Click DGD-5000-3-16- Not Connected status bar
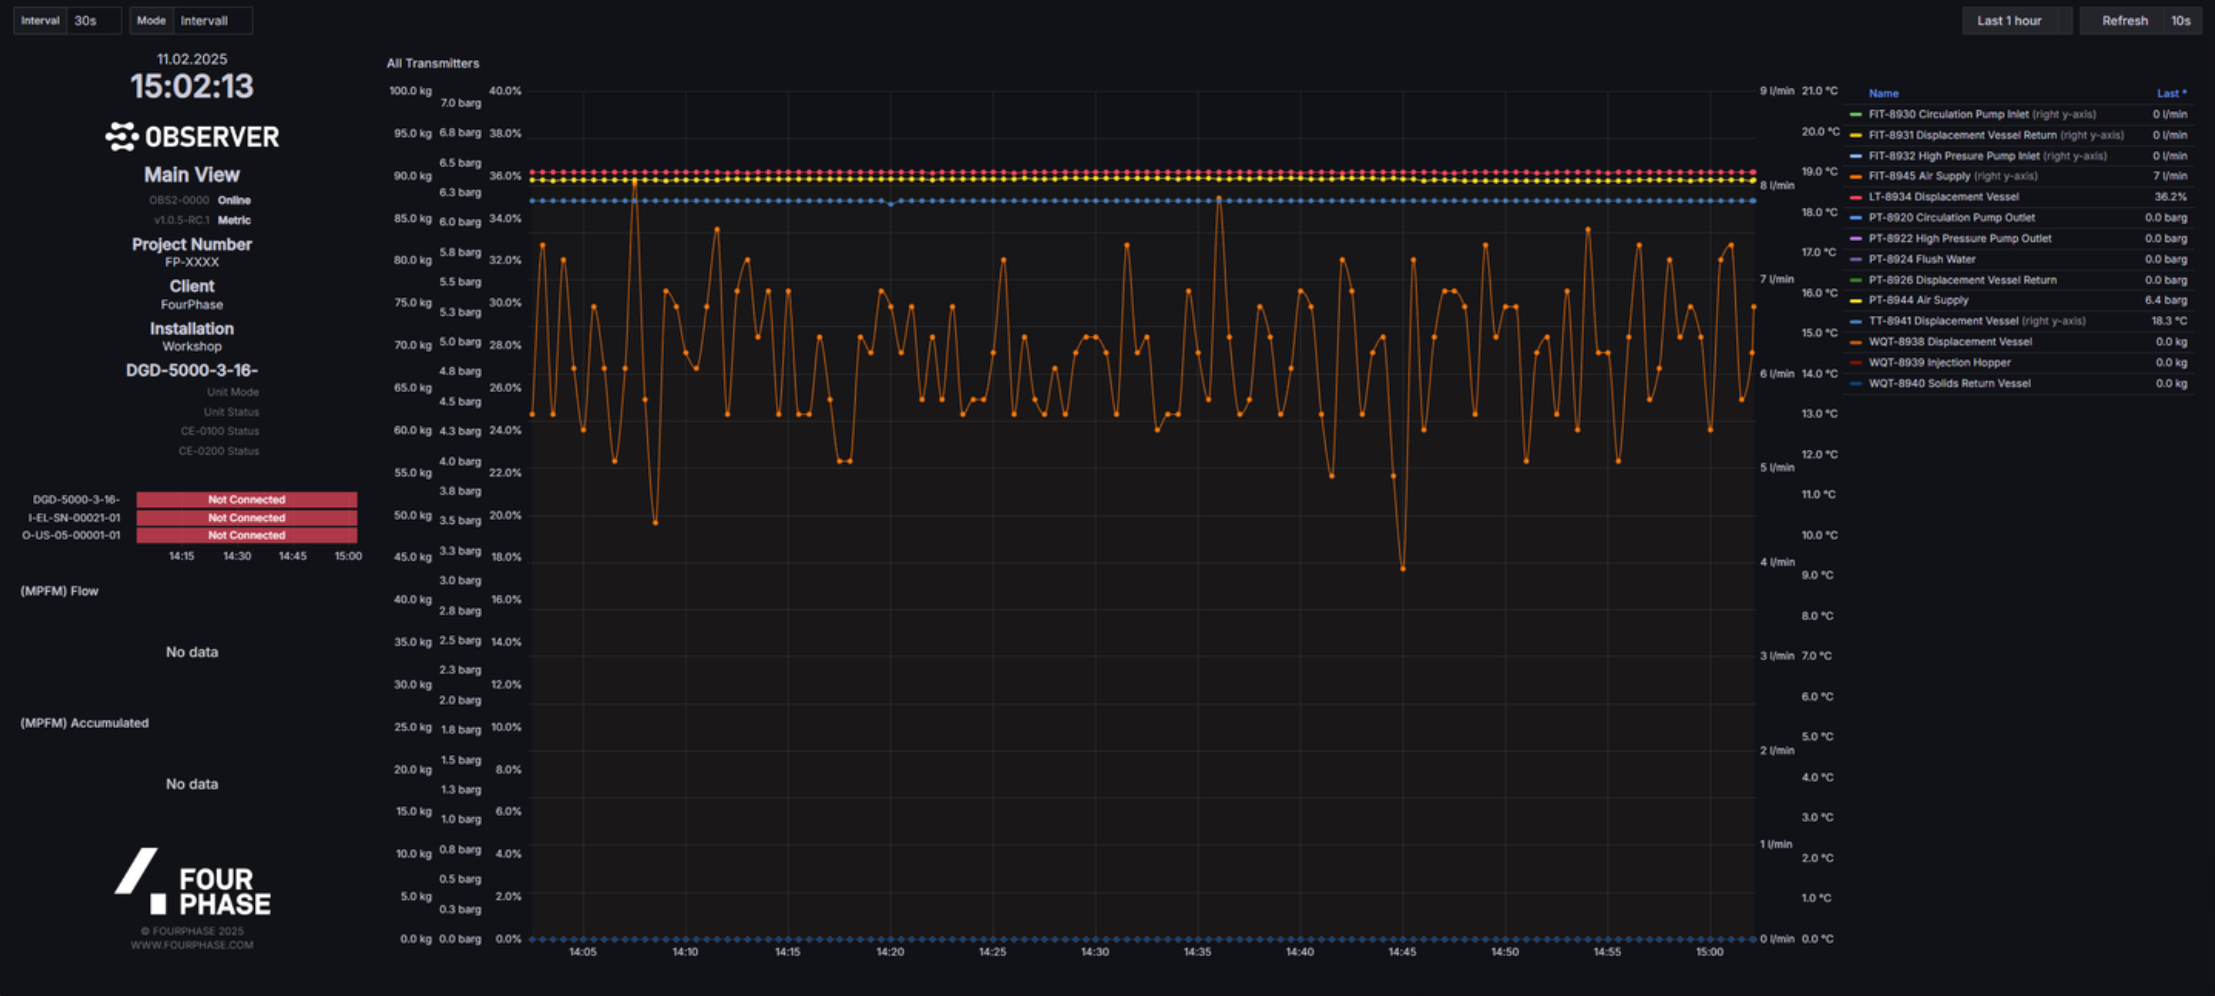This screenshot has width=2215, height=996. tap(247, 499)
